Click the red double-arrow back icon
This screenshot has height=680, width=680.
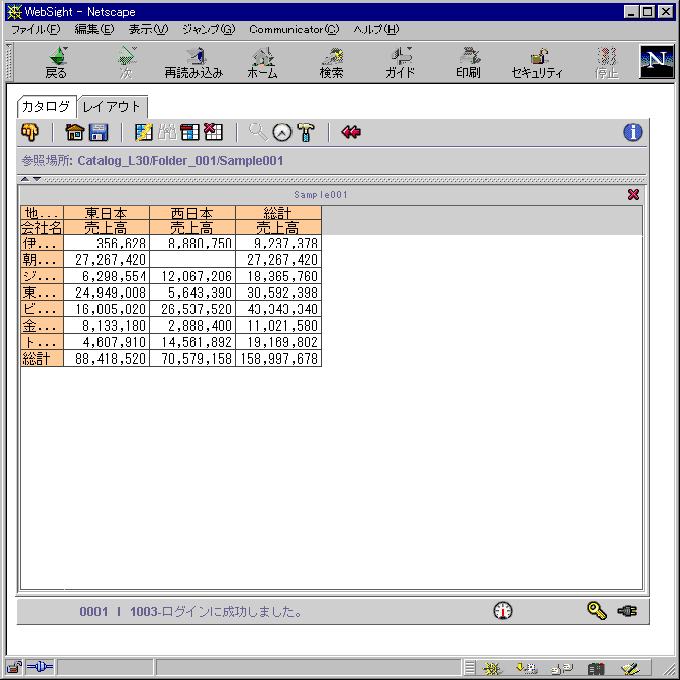click(x=350, y=132)
